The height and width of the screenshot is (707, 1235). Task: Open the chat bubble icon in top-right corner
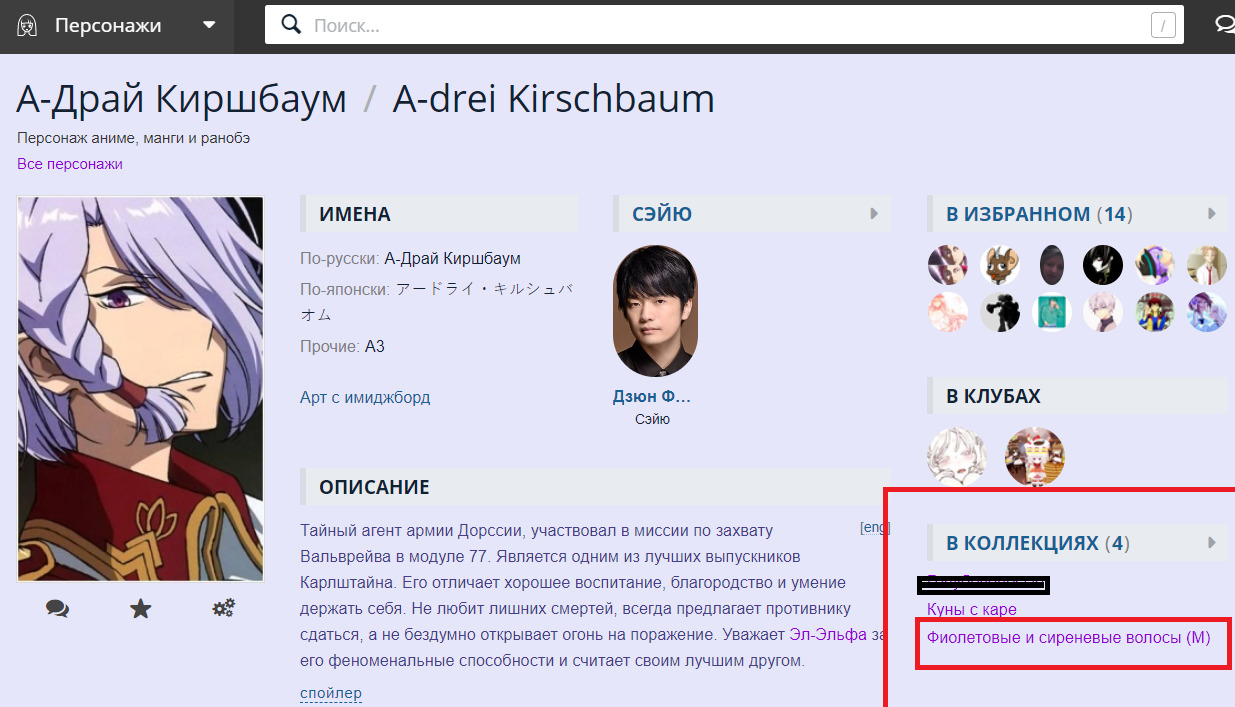pyautogui.click(x=1223, y=25)
